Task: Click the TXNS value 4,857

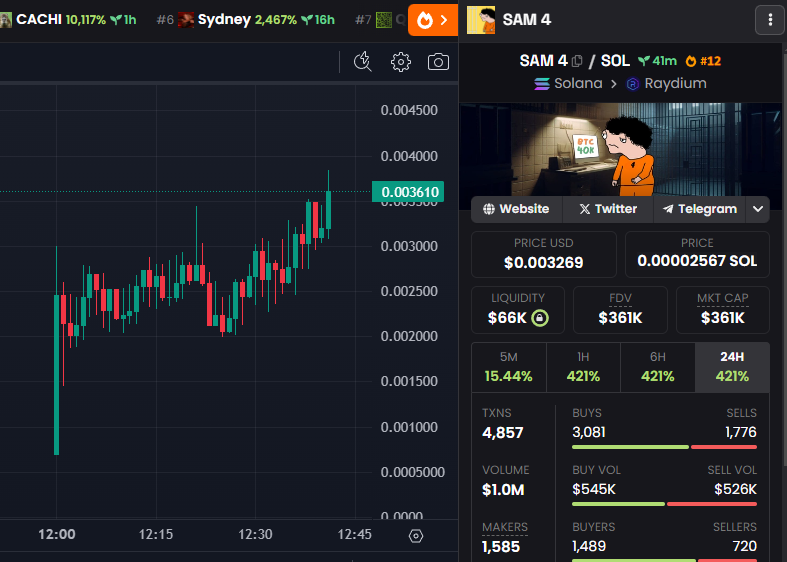Action: pos(502,433)
